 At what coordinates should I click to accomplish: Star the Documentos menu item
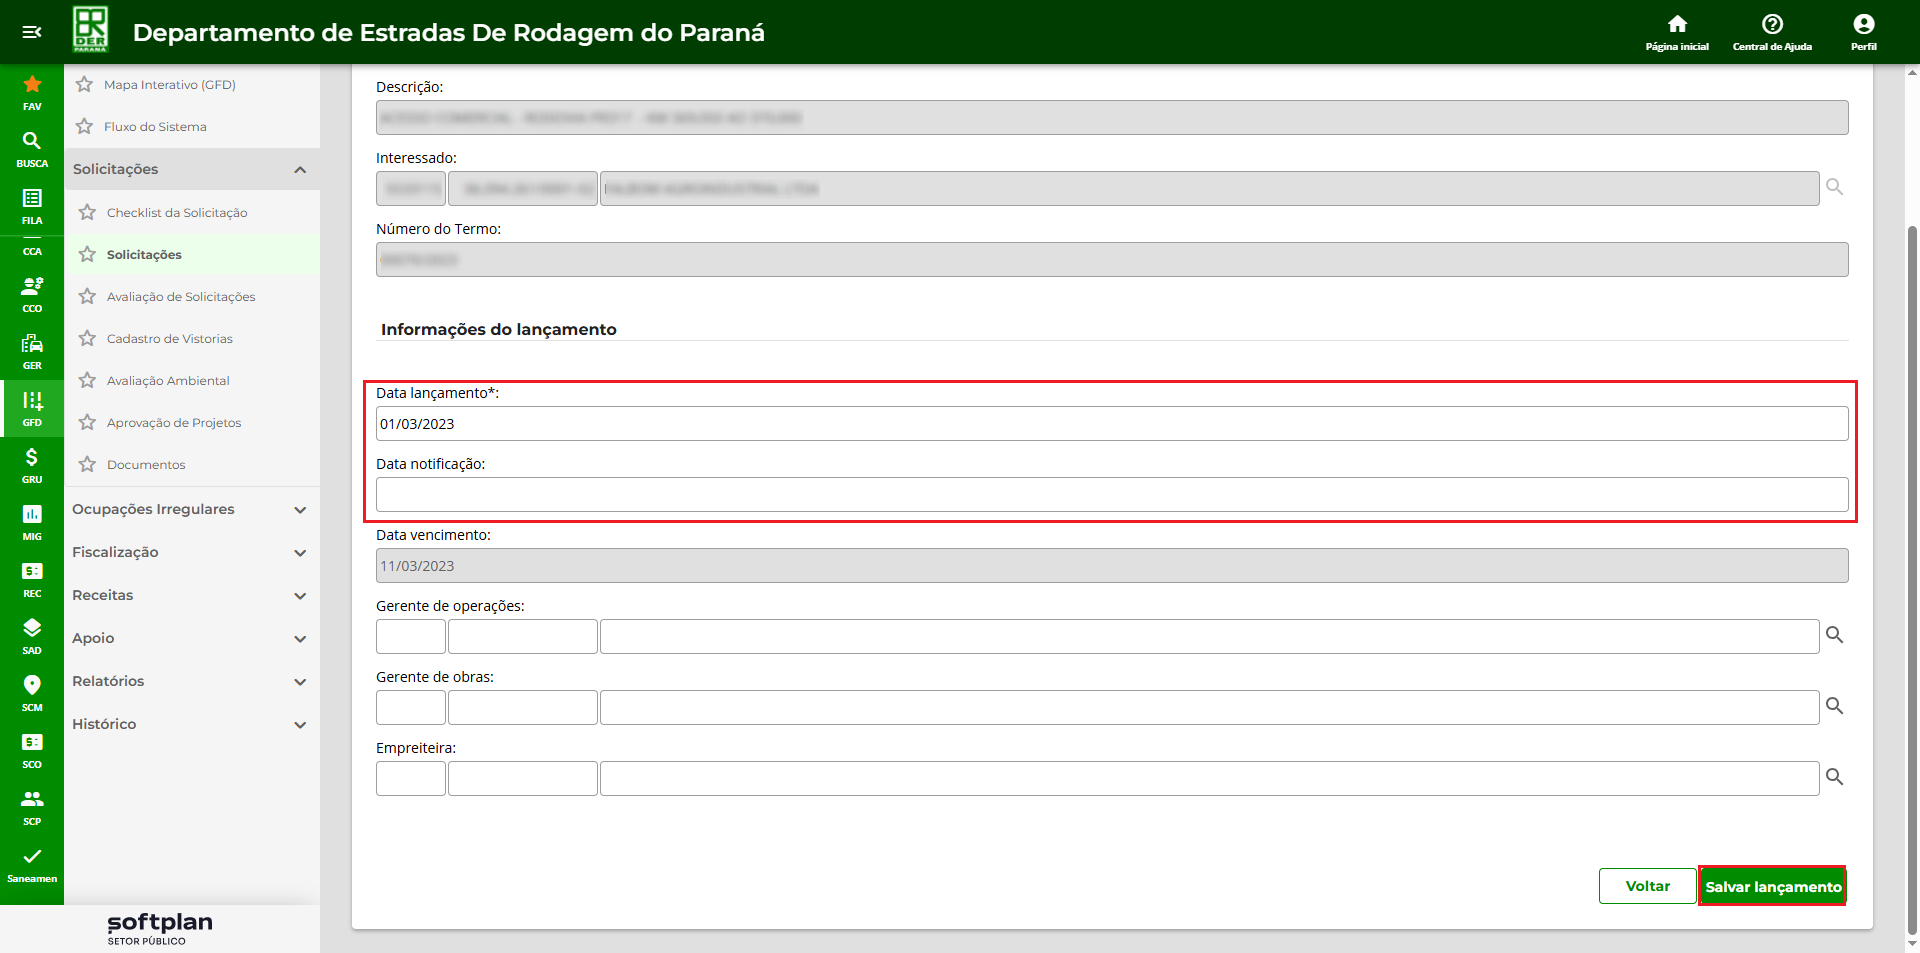[x=88, y=465]
